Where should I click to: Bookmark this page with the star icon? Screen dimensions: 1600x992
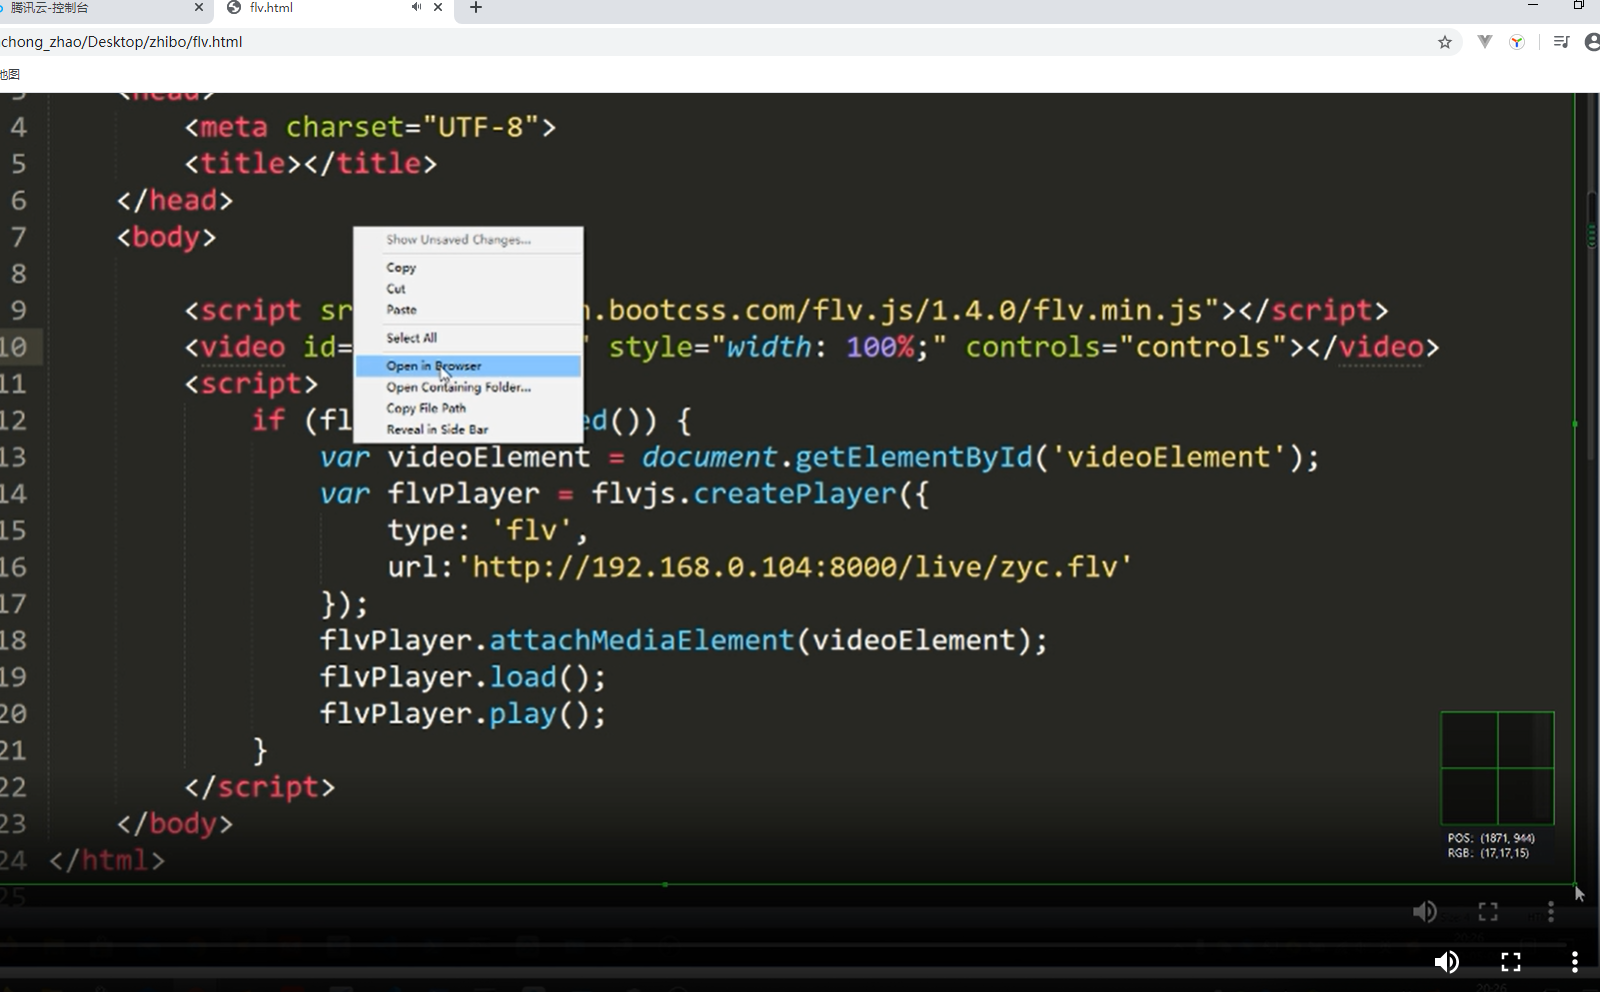1444,42
